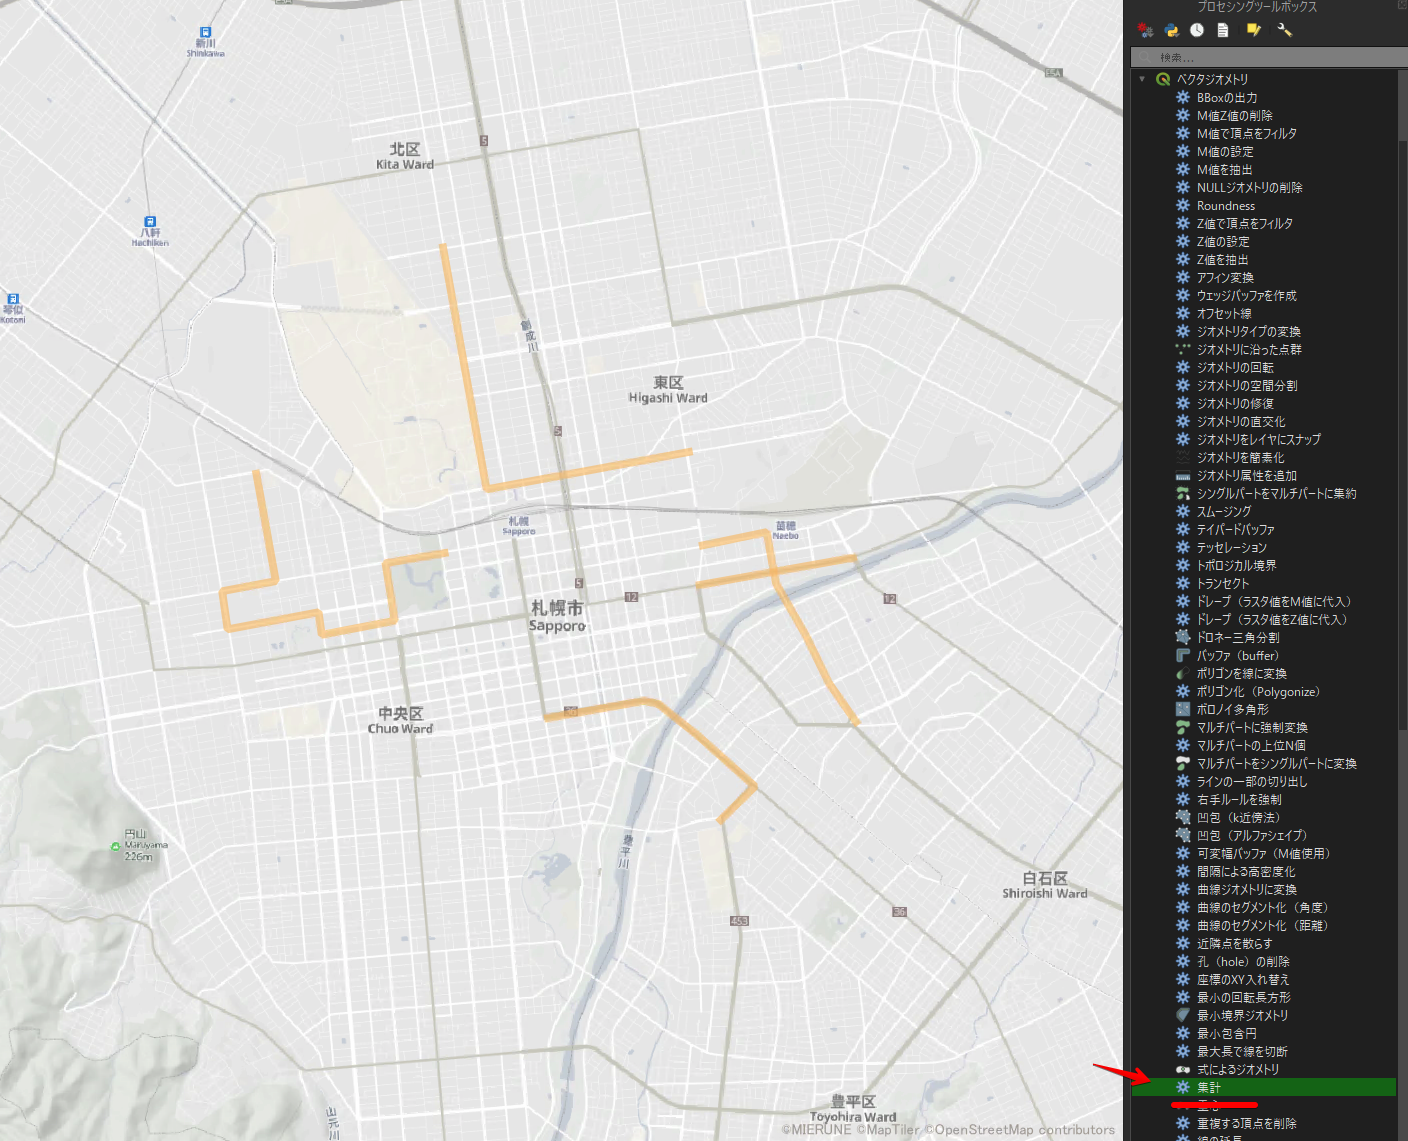The image size is (1408, 1141).
Task: Click the 検索 search field in the toolbox
Action: [x=1268, y=57]
